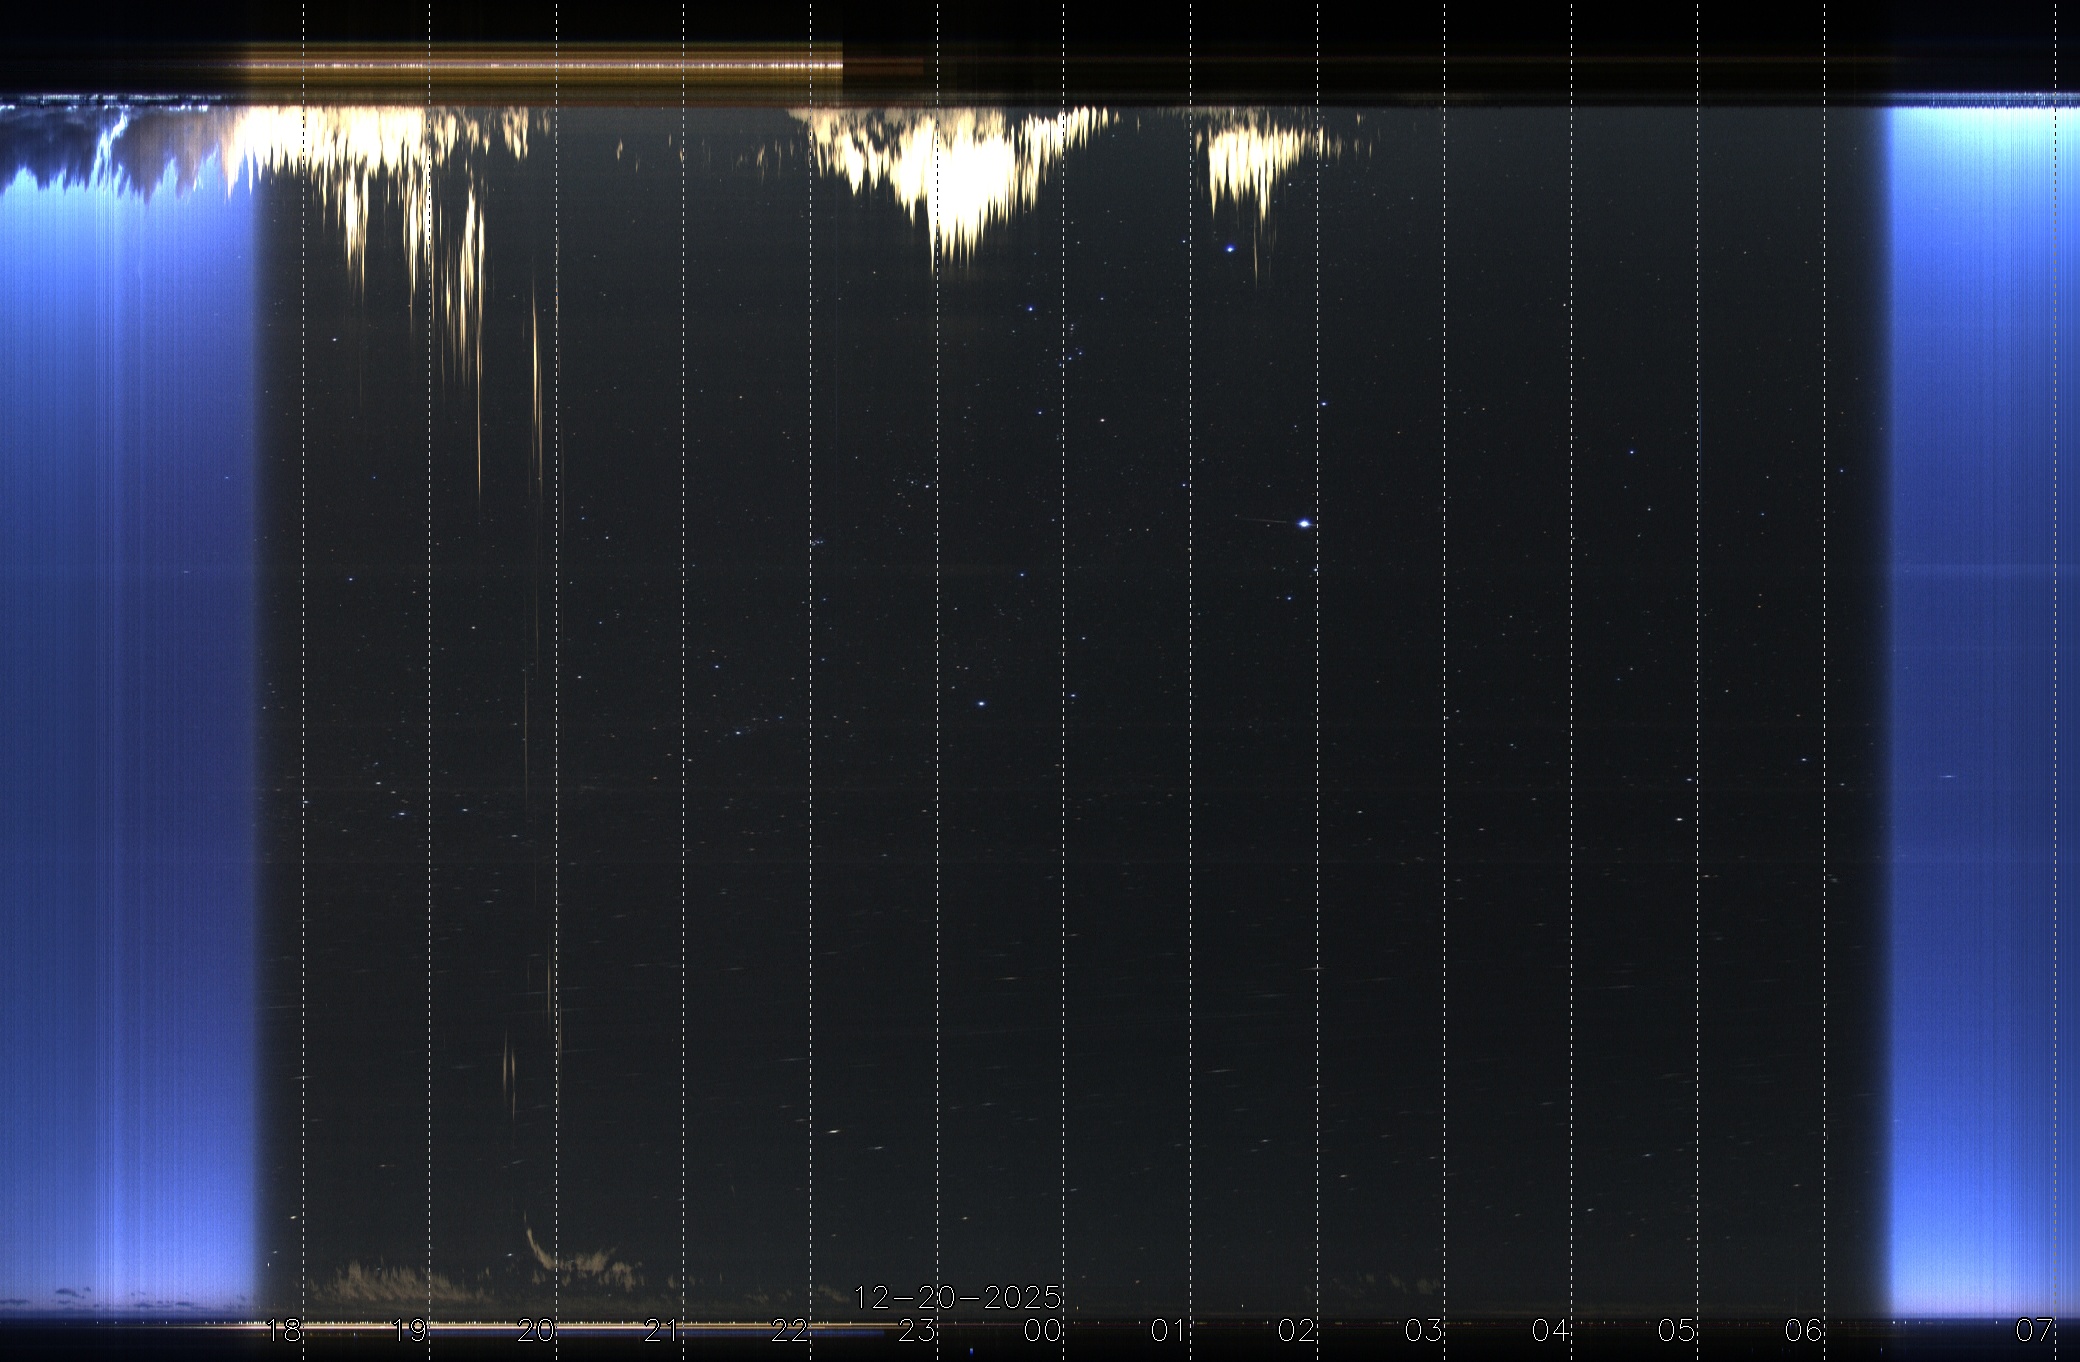Click the 02 hour label

pos(1297,1330)
